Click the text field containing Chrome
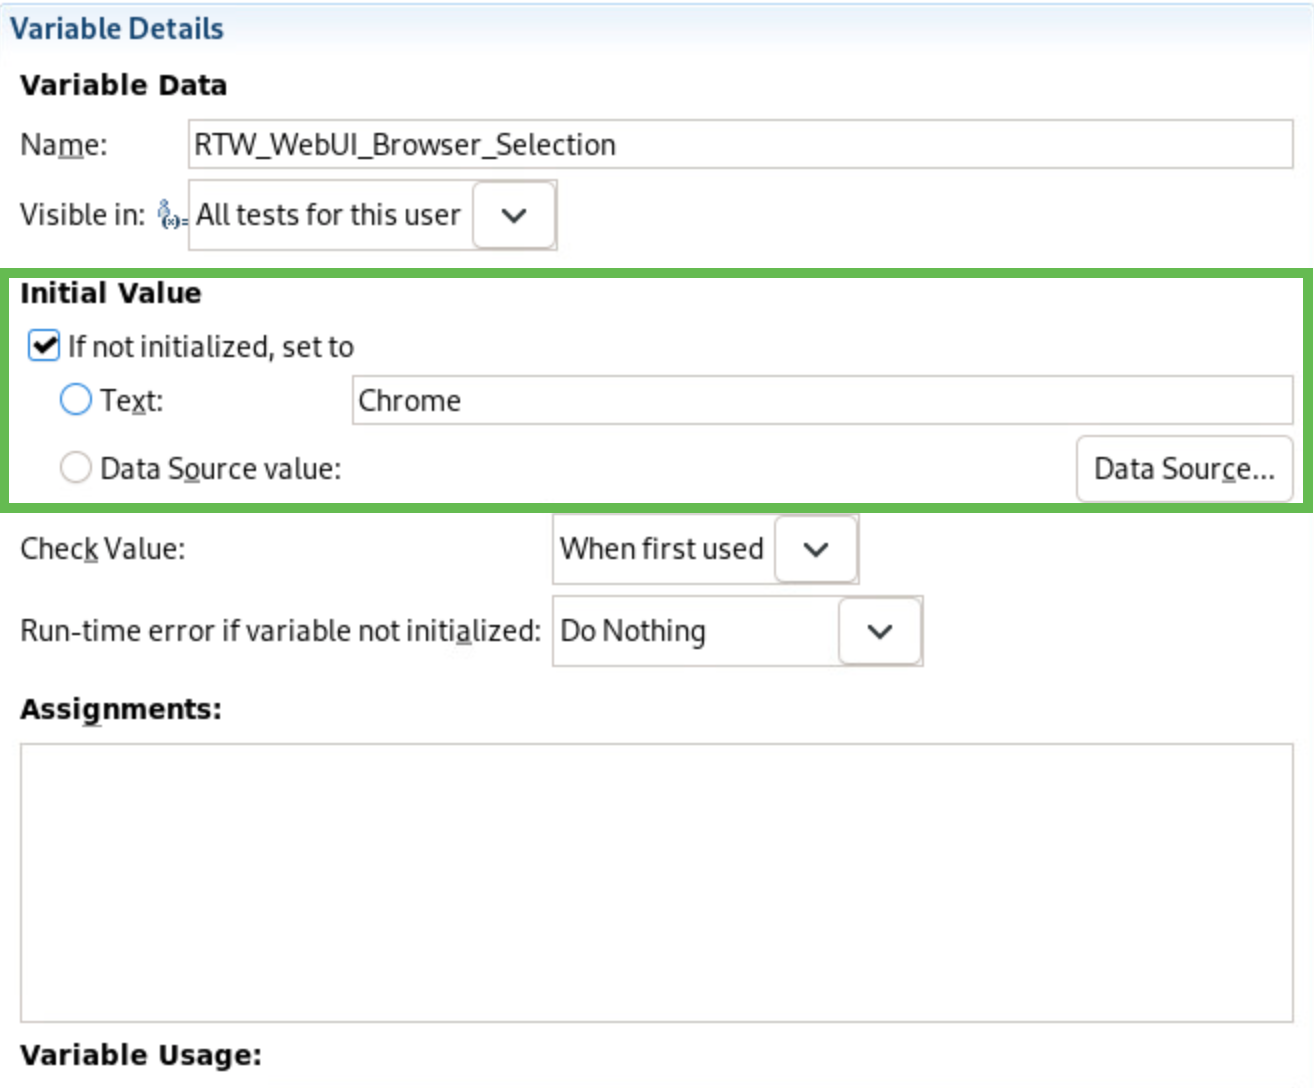1314x1088 pixels. coord(820,401)
